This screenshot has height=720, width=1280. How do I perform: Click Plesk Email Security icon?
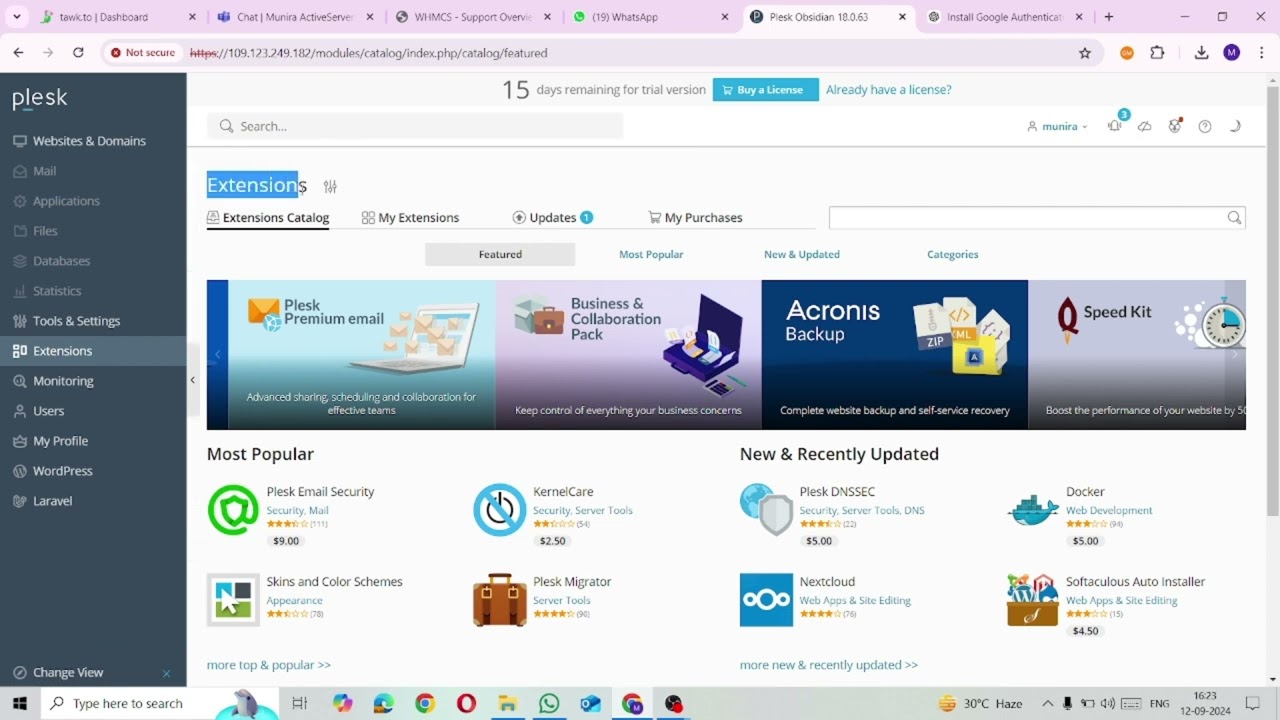pyautogui.click(x=233, y=510)
